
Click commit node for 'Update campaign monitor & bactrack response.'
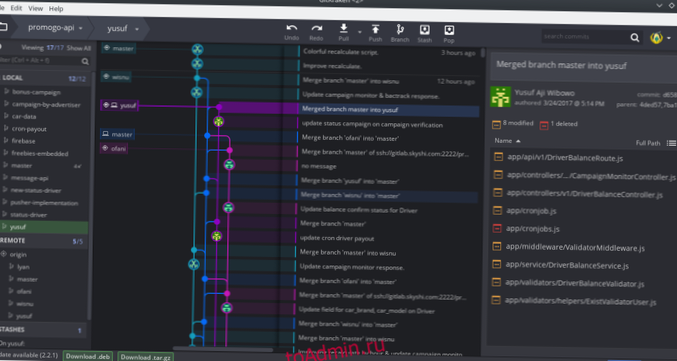pos(196,92)
